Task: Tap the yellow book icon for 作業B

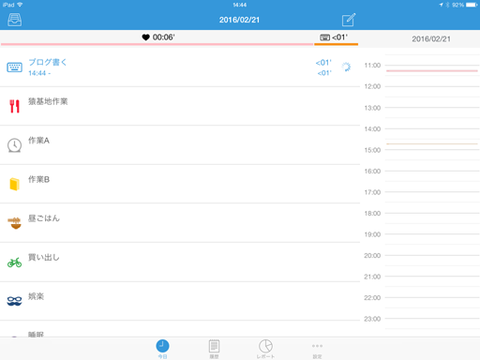Action: (x=14, y=184)
